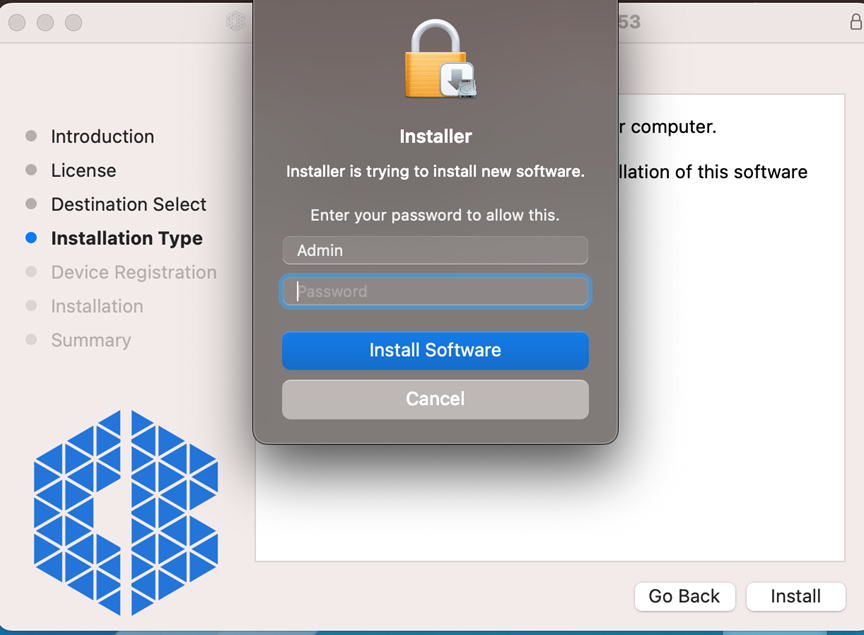Click the golden padlock Installer icon

point(436,62)
